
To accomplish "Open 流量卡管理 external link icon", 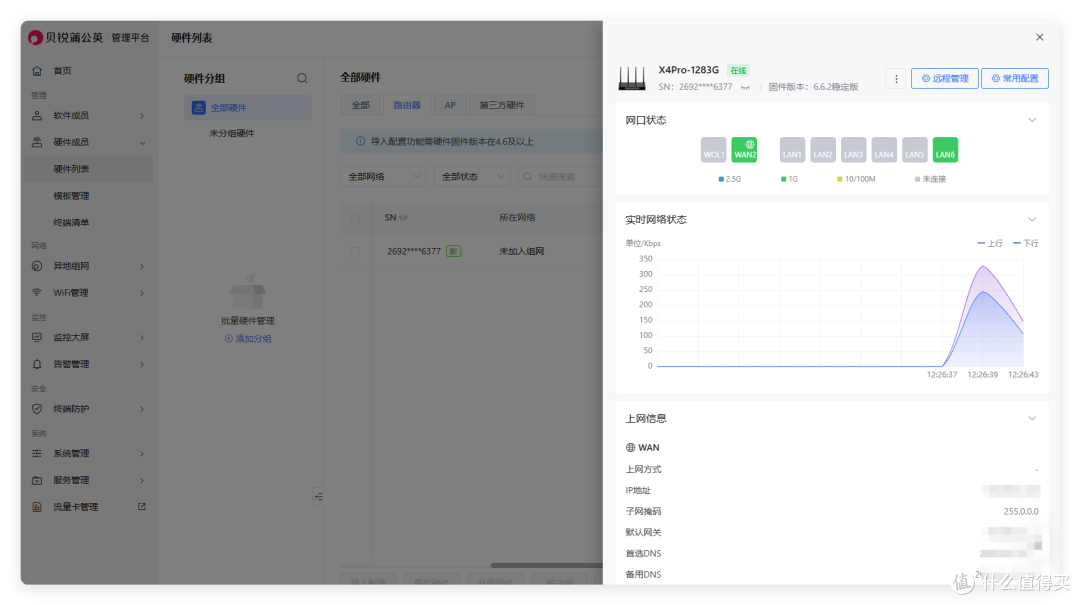I will tap(142, 506).
